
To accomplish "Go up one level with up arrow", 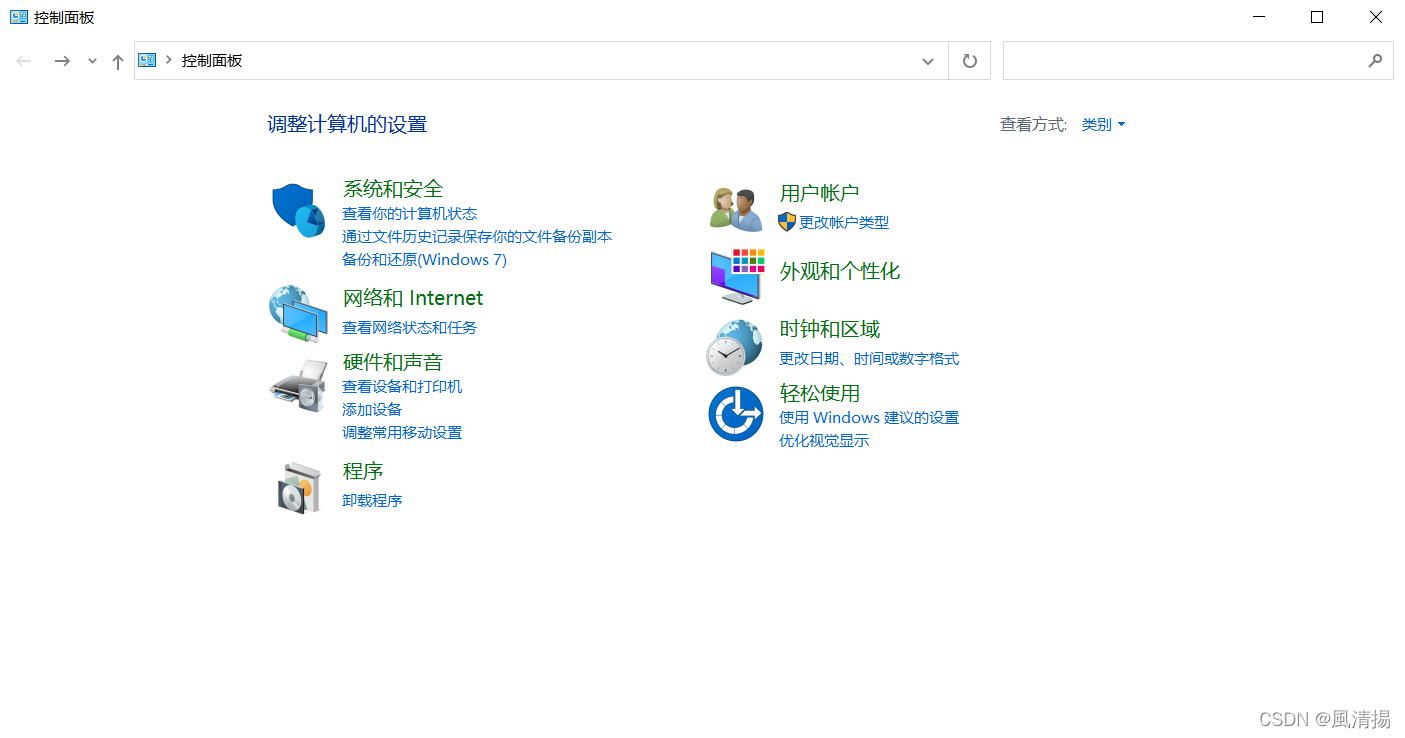I will (x=118, y=61).
